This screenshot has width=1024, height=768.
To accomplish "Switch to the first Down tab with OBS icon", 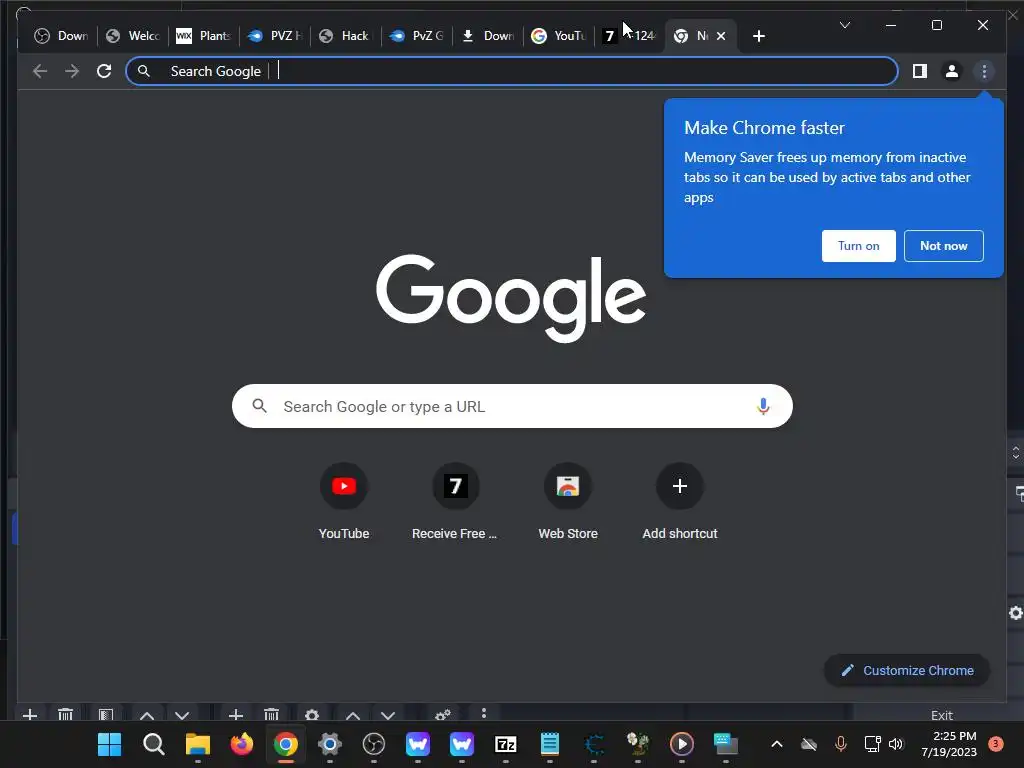I will click(x=61, y=36).
